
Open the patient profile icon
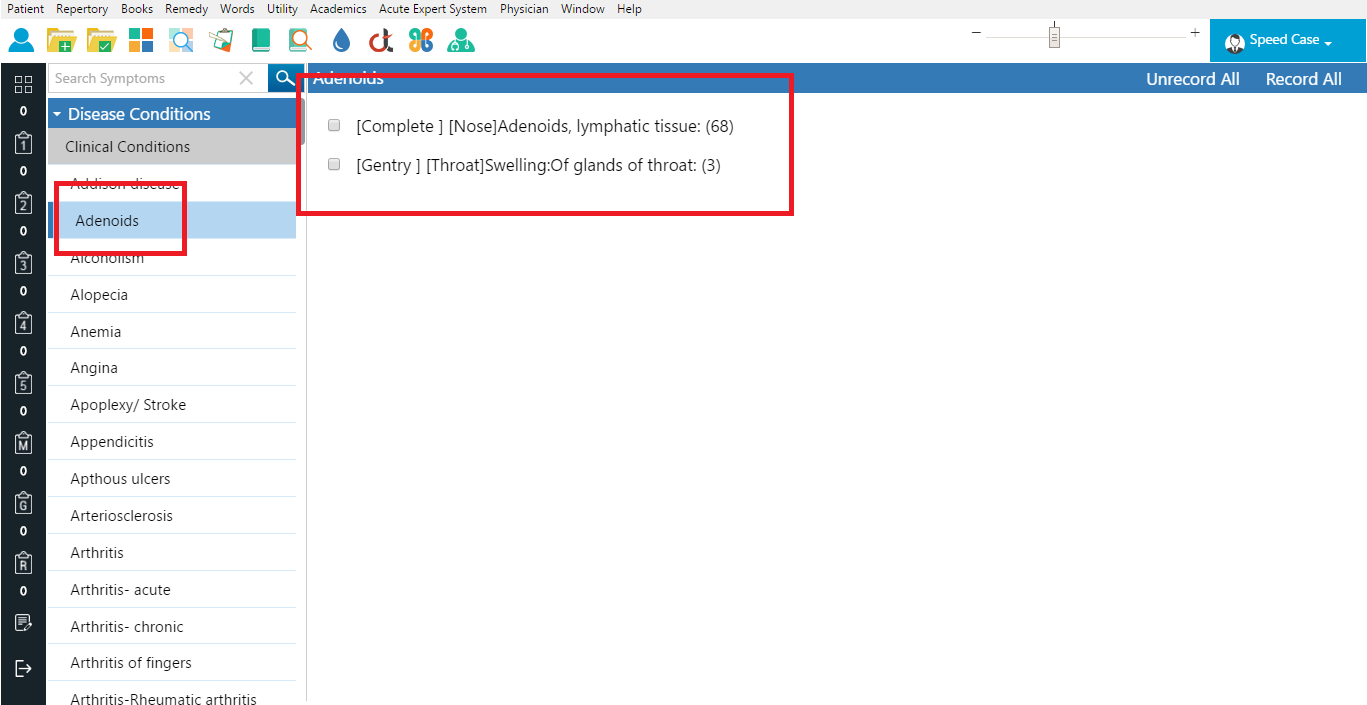tap(22, 40)
